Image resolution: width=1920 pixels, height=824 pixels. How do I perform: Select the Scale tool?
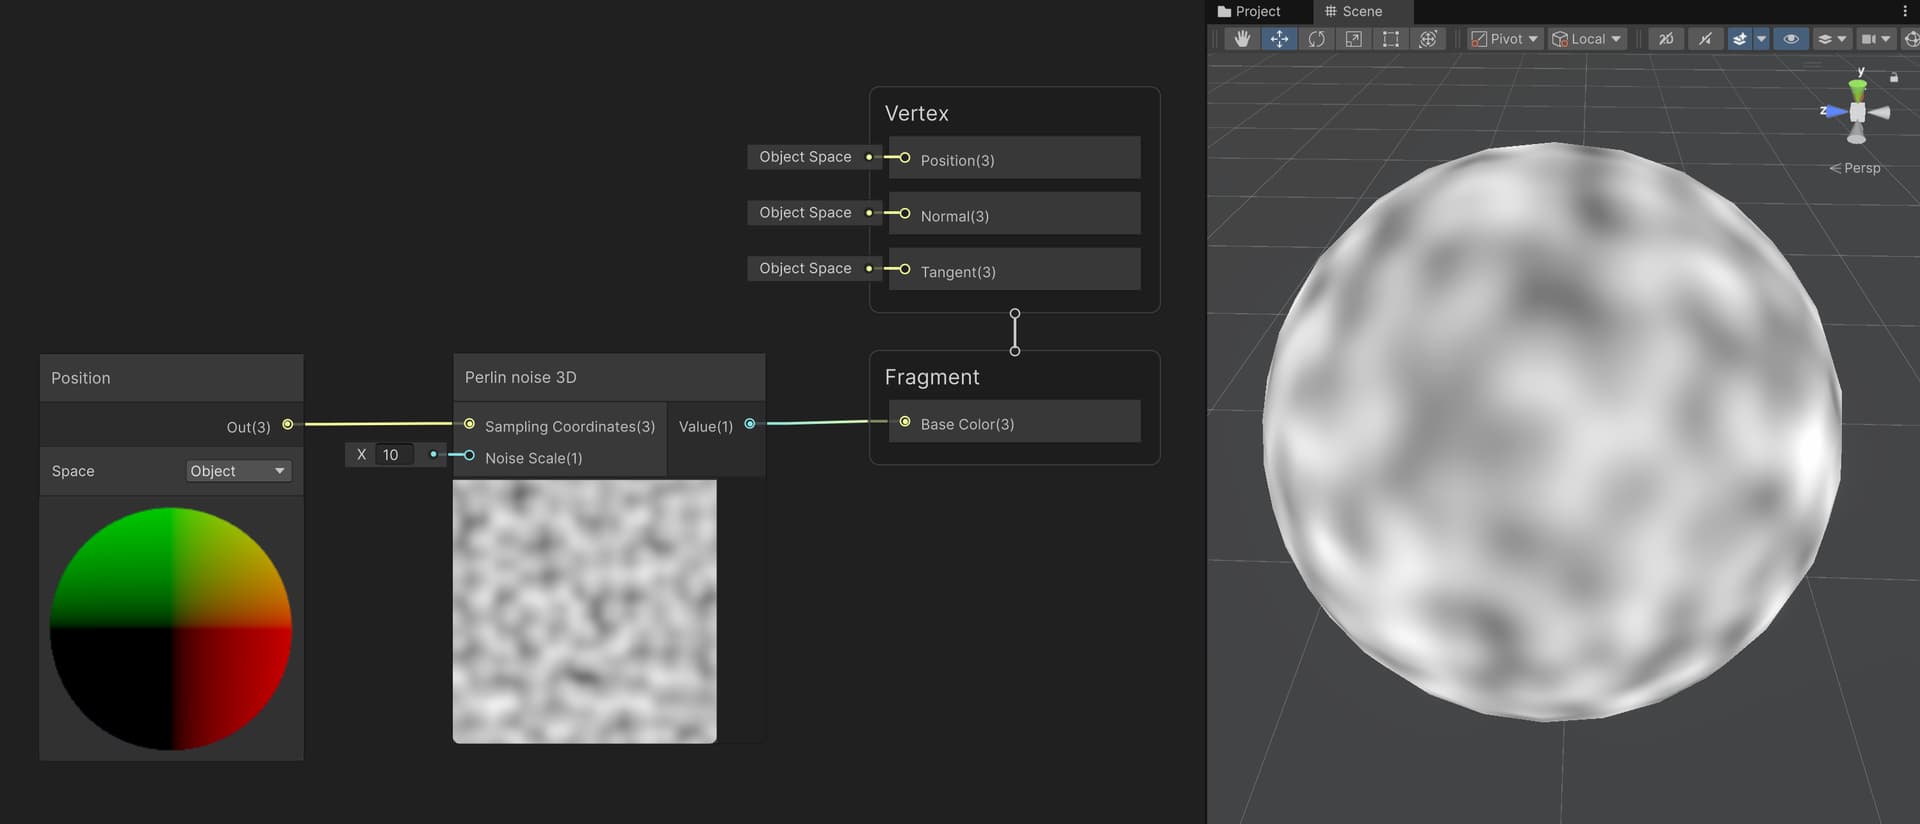1353,39
